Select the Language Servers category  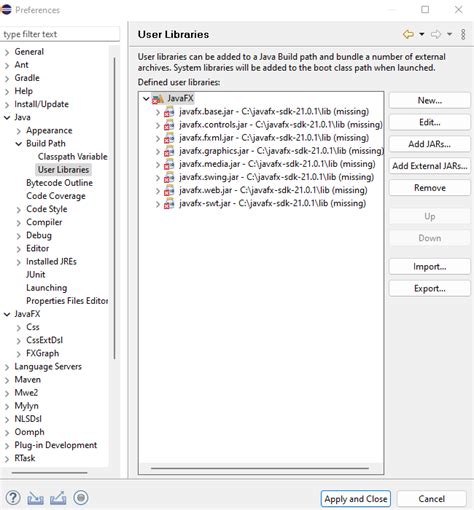click(48, 367)
